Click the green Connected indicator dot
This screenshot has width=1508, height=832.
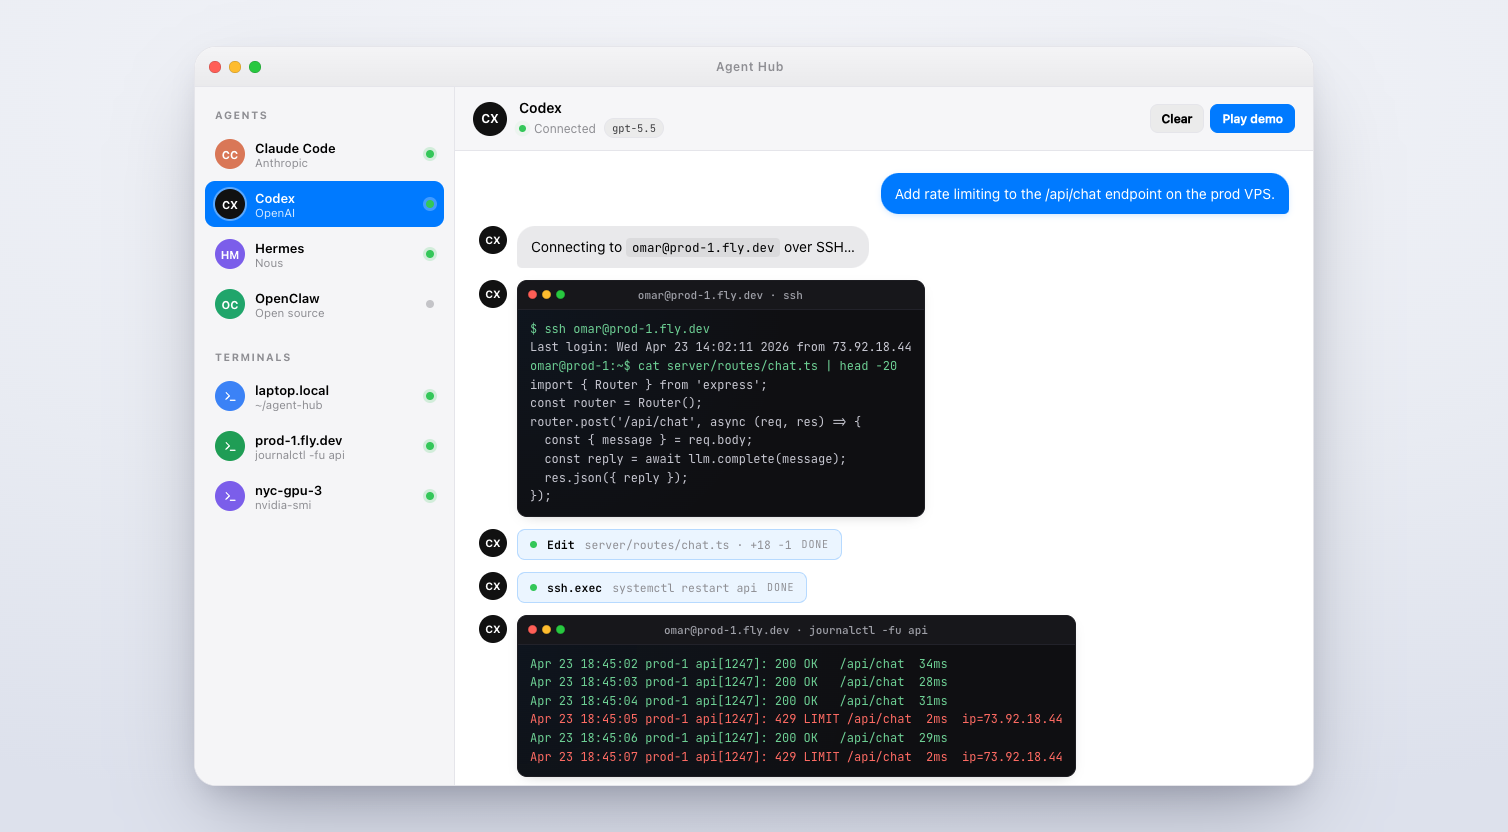(521, 128)
